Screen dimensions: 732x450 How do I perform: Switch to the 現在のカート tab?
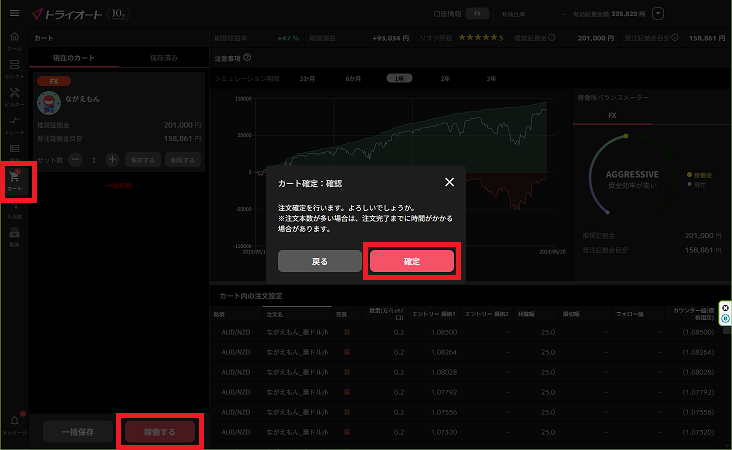[75, 58]
